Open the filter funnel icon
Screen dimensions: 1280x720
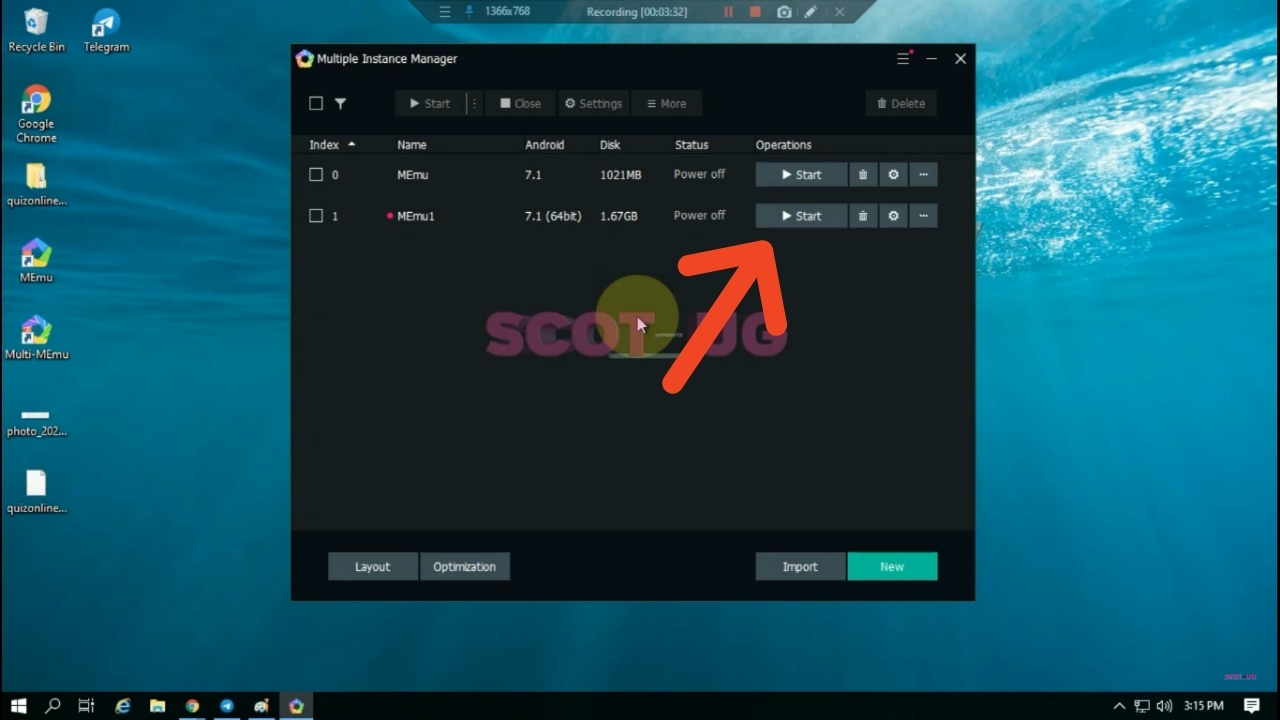[340, 103]
